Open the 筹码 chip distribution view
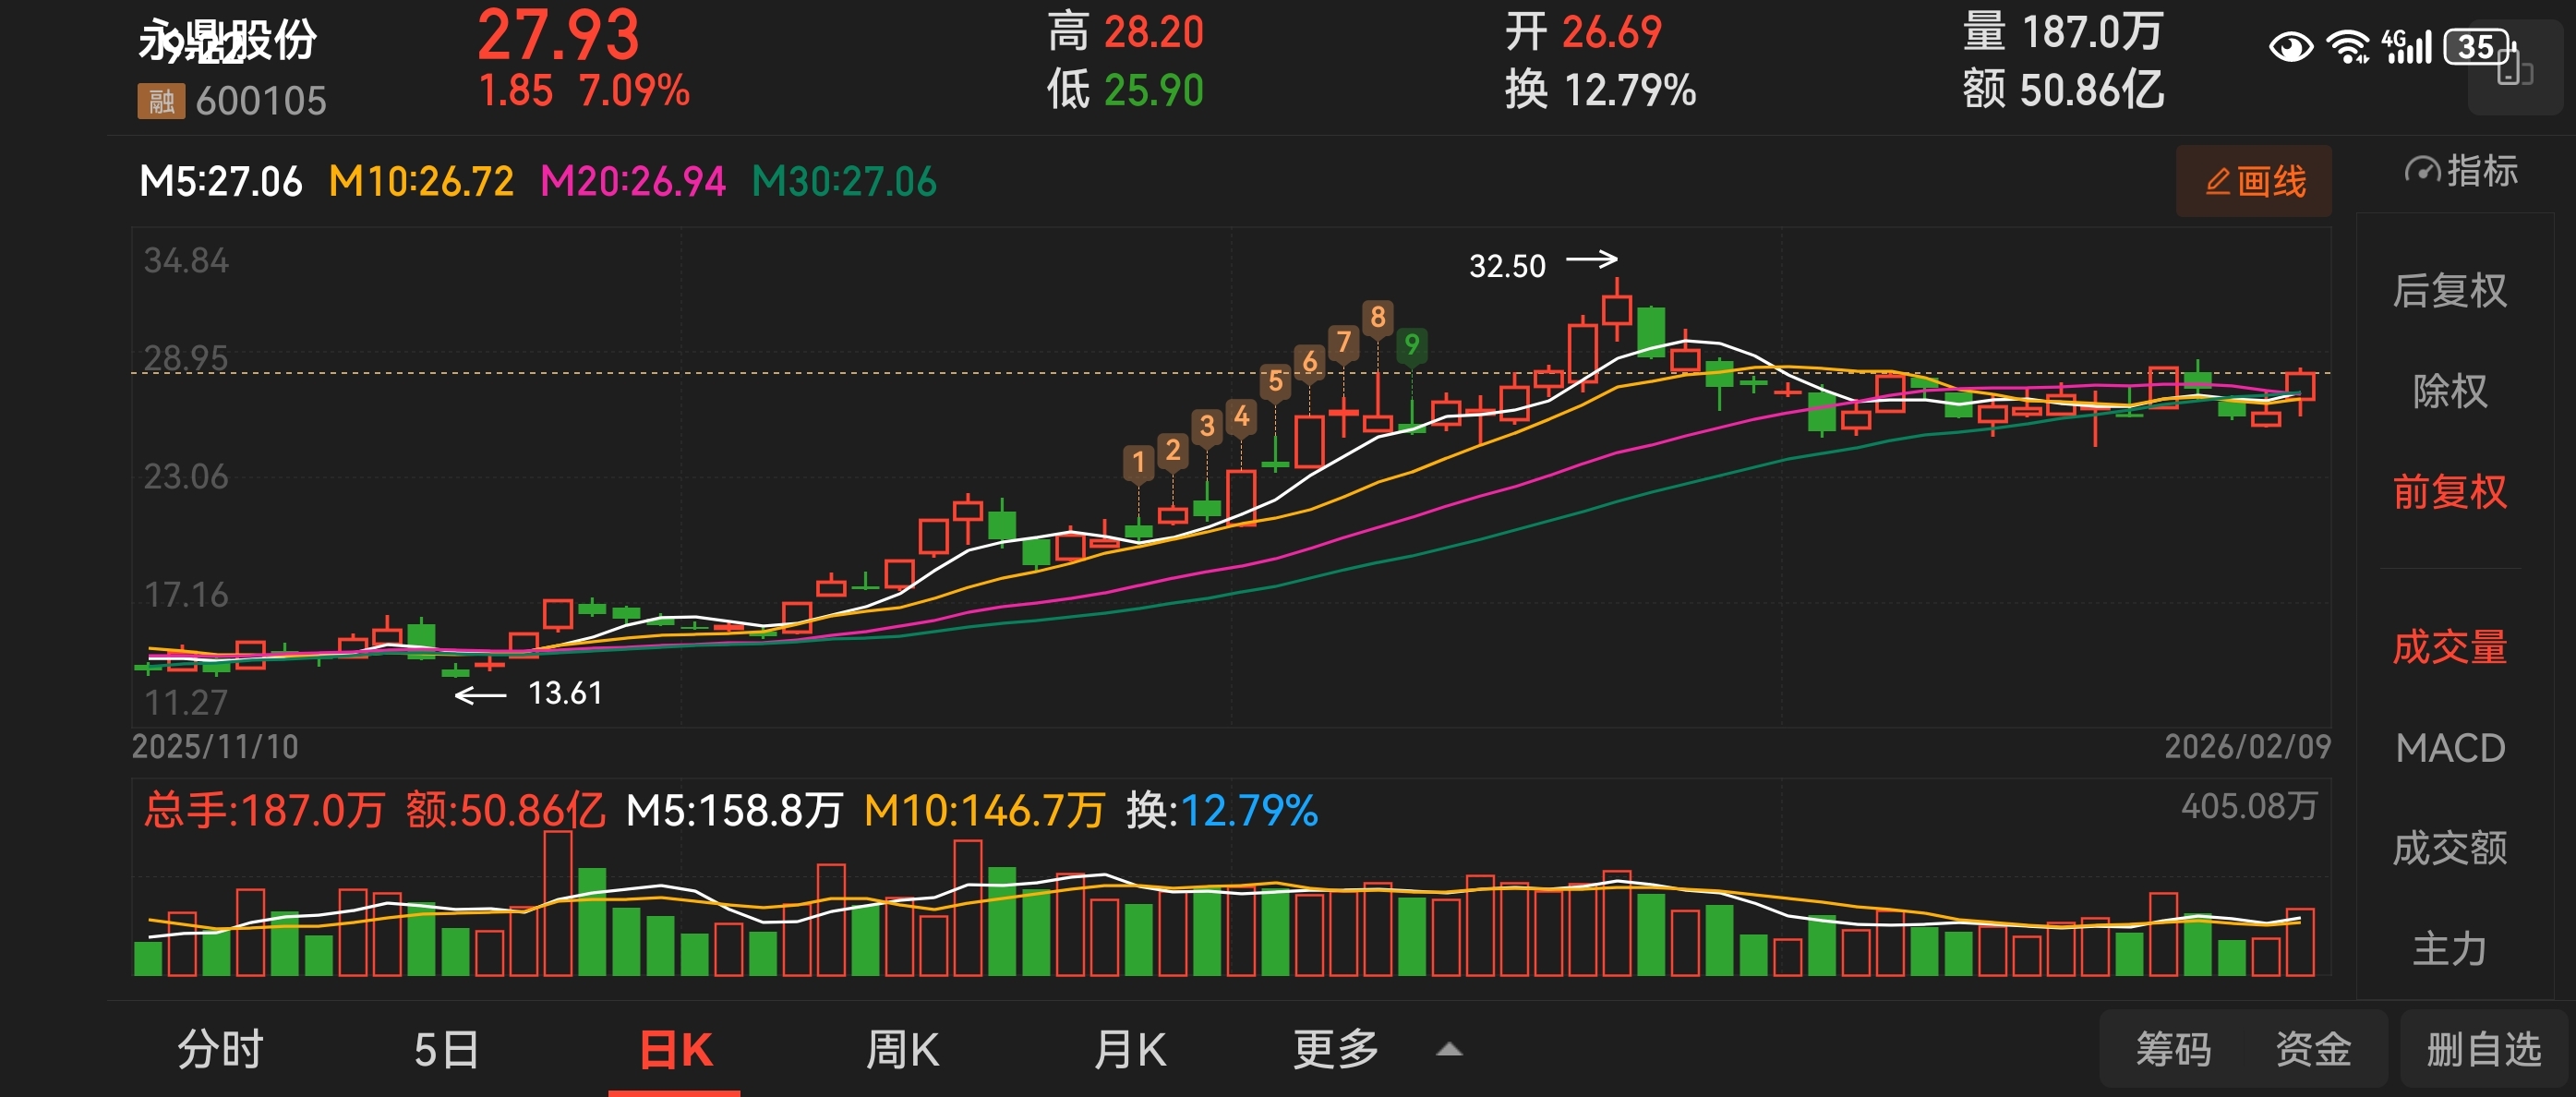2576x1097 pixels. [2173, 1050]
